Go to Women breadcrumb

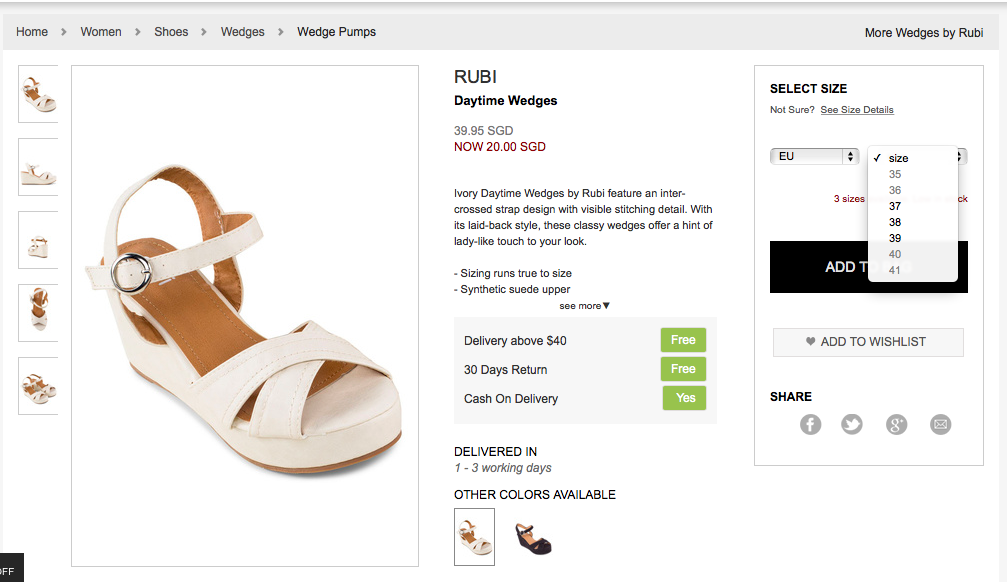pyautogui.click(x=101, y=31)
